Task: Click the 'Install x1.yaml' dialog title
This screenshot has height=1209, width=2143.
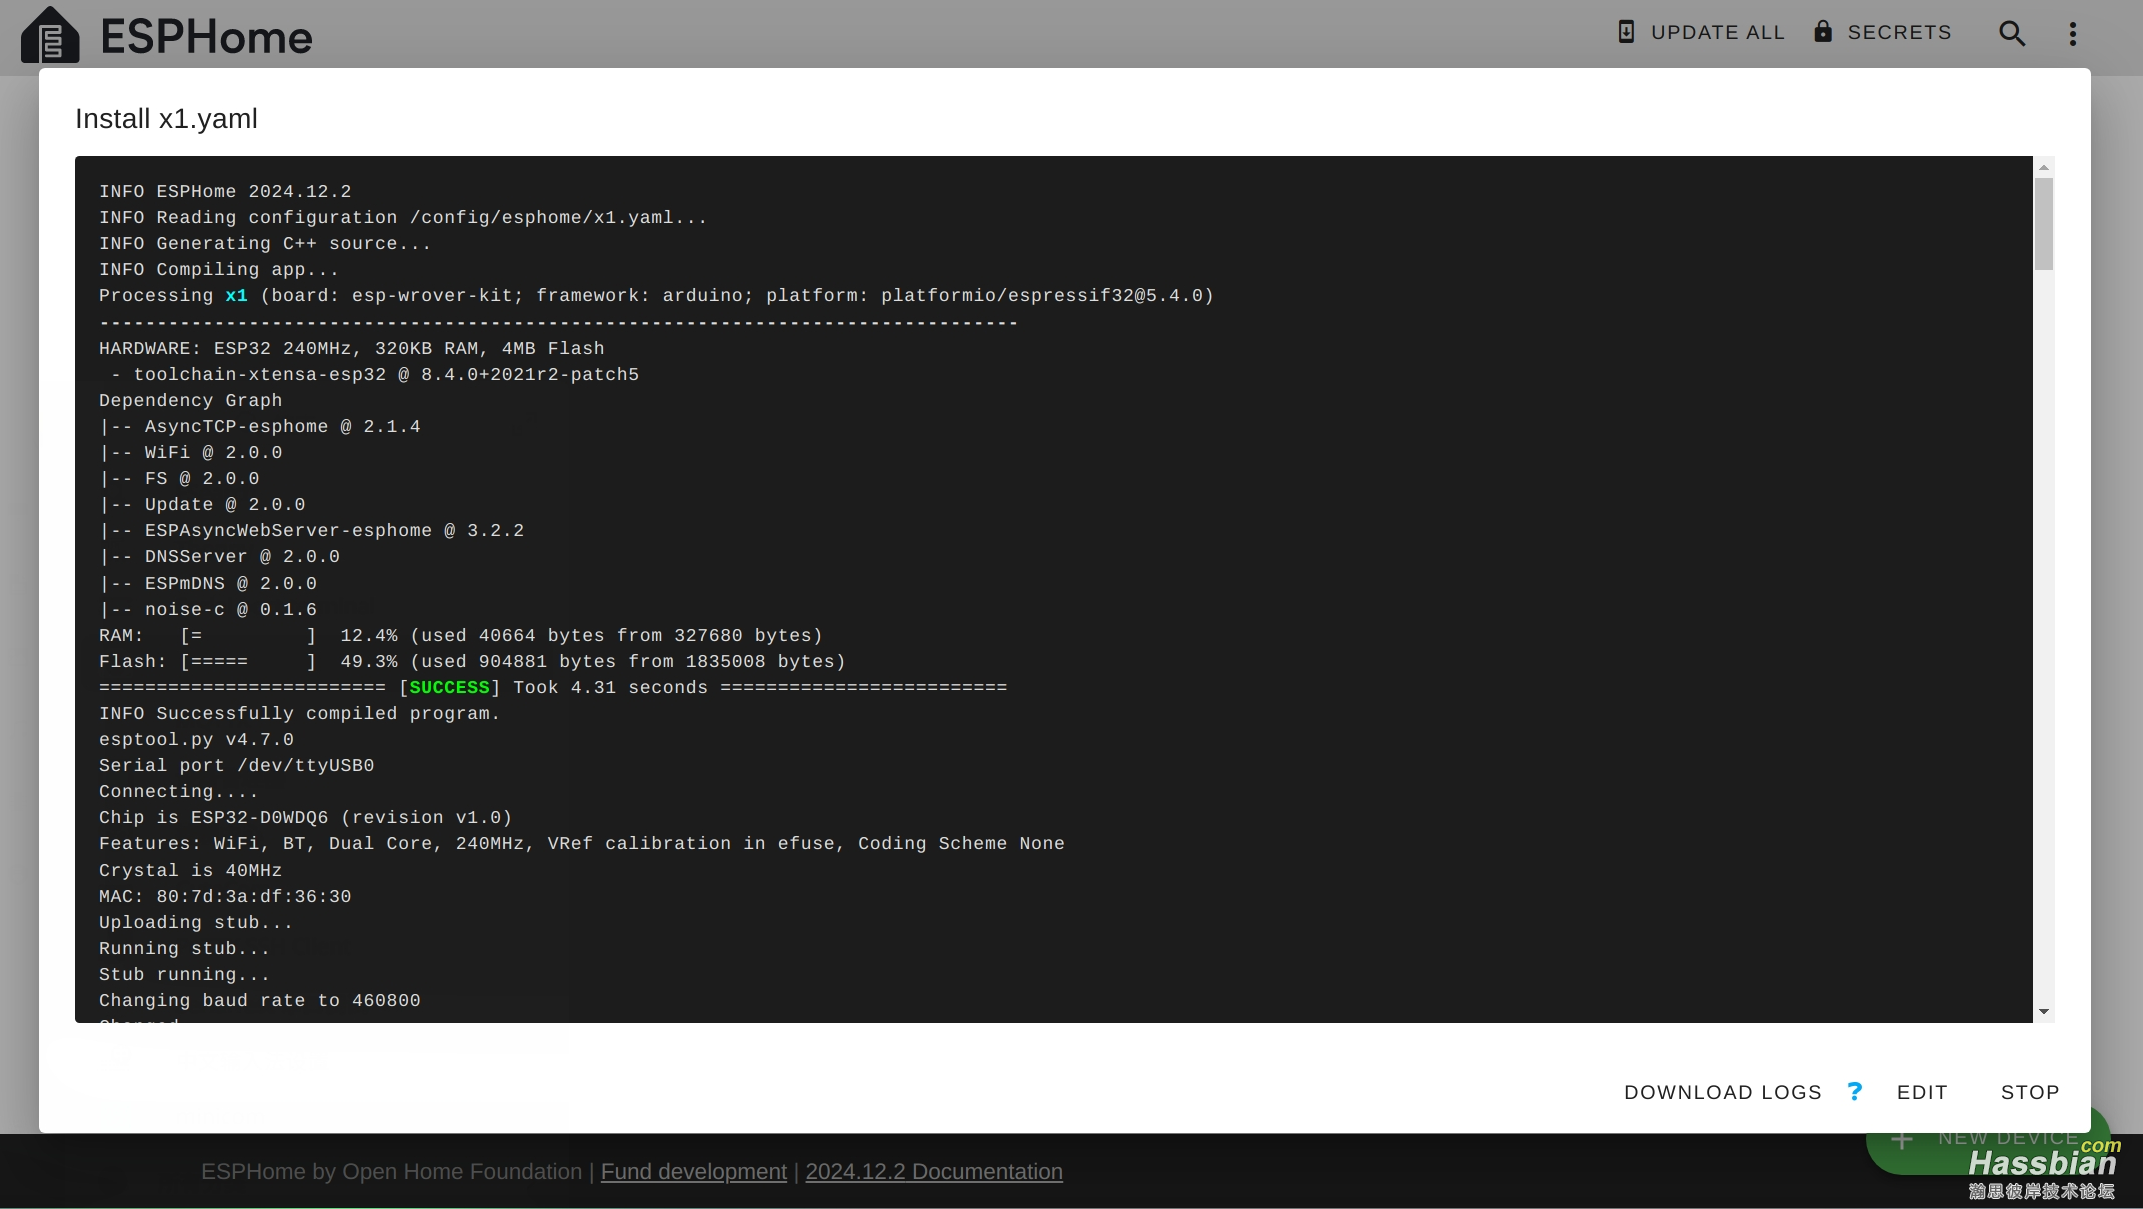Action: 166,118
